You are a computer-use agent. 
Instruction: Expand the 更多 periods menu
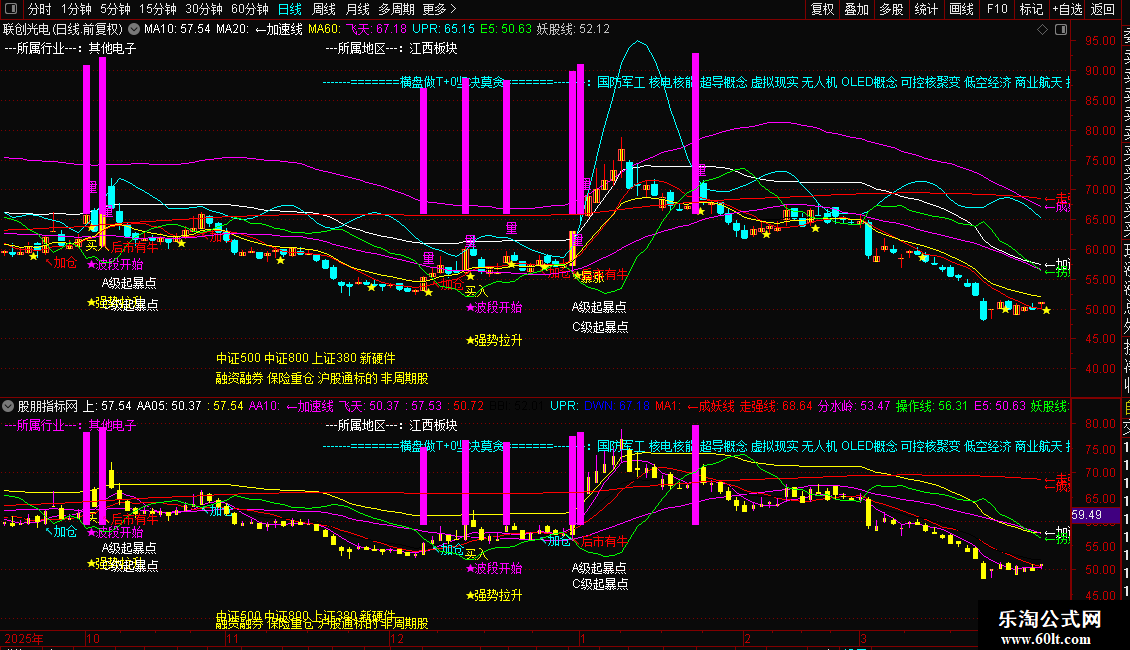coord(440,9)
